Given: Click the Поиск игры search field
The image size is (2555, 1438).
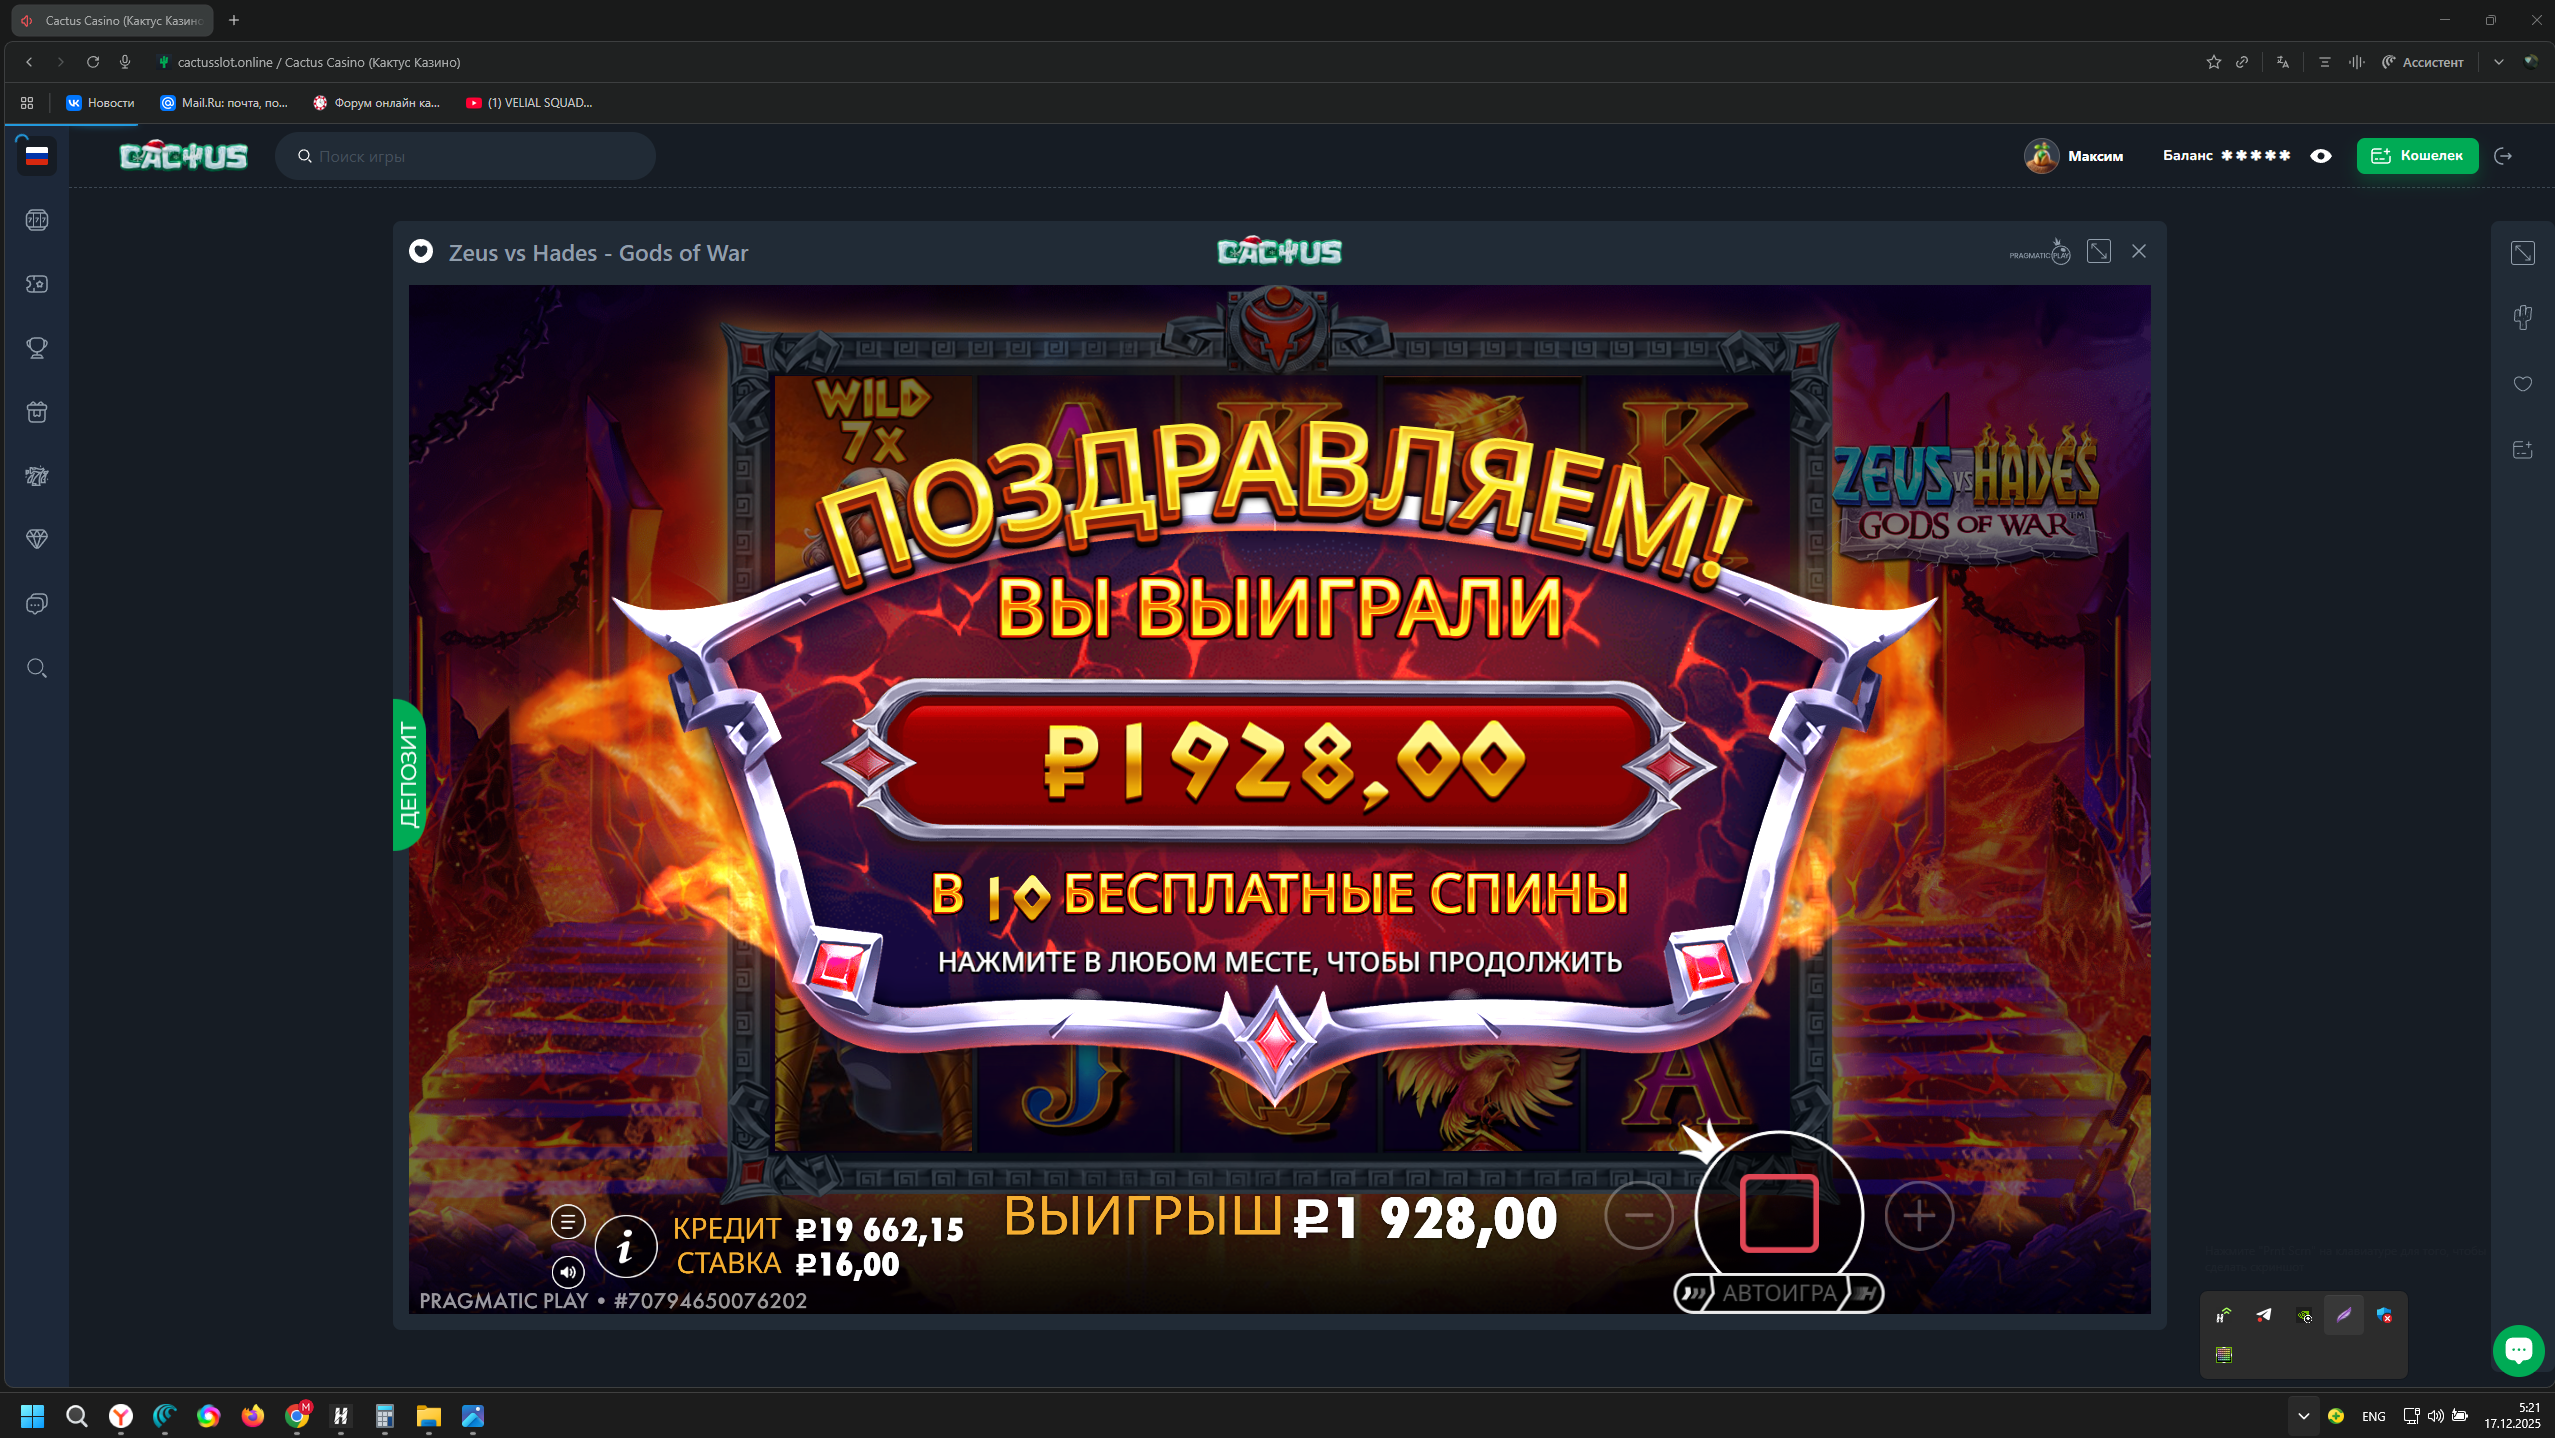Looking at the screenshot, I should (x=465, y=156).
